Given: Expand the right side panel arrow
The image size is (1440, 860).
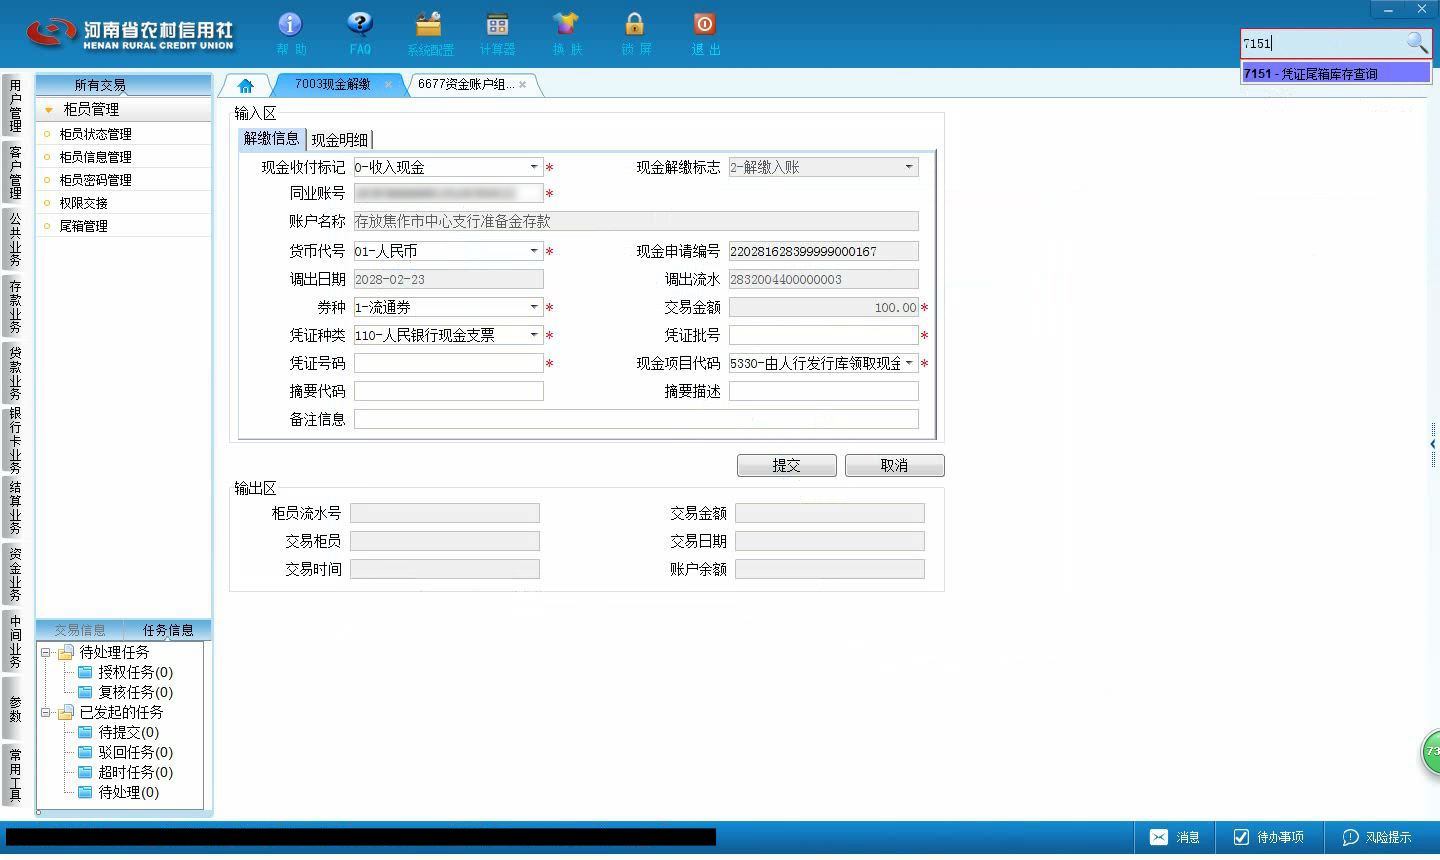Looking at the screenshot, I should click(x=1433, y=444).
